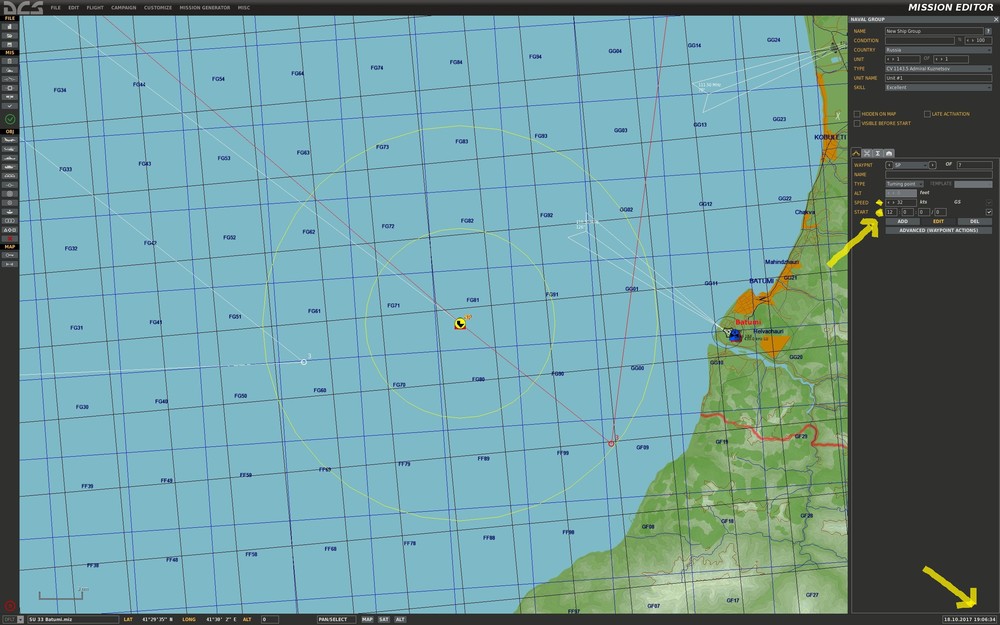This screenshot has width=1000, height=625.
Task: Click the Unit Name field
Action: 938,78
